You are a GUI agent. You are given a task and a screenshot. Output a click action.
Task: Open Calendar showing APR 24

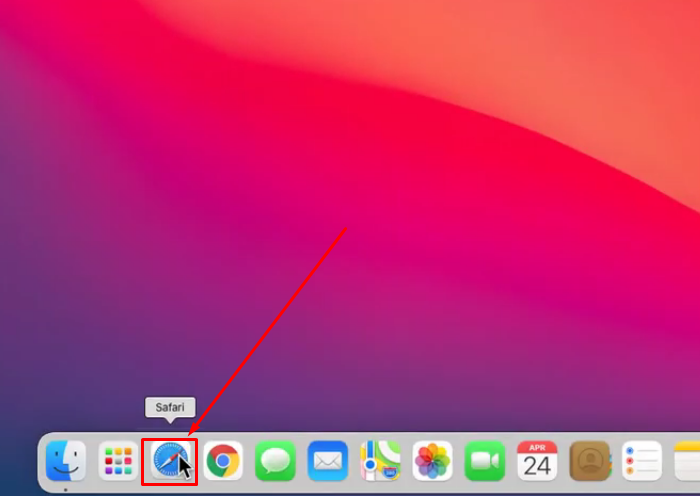pyautogui.click(x=537, y=461)
